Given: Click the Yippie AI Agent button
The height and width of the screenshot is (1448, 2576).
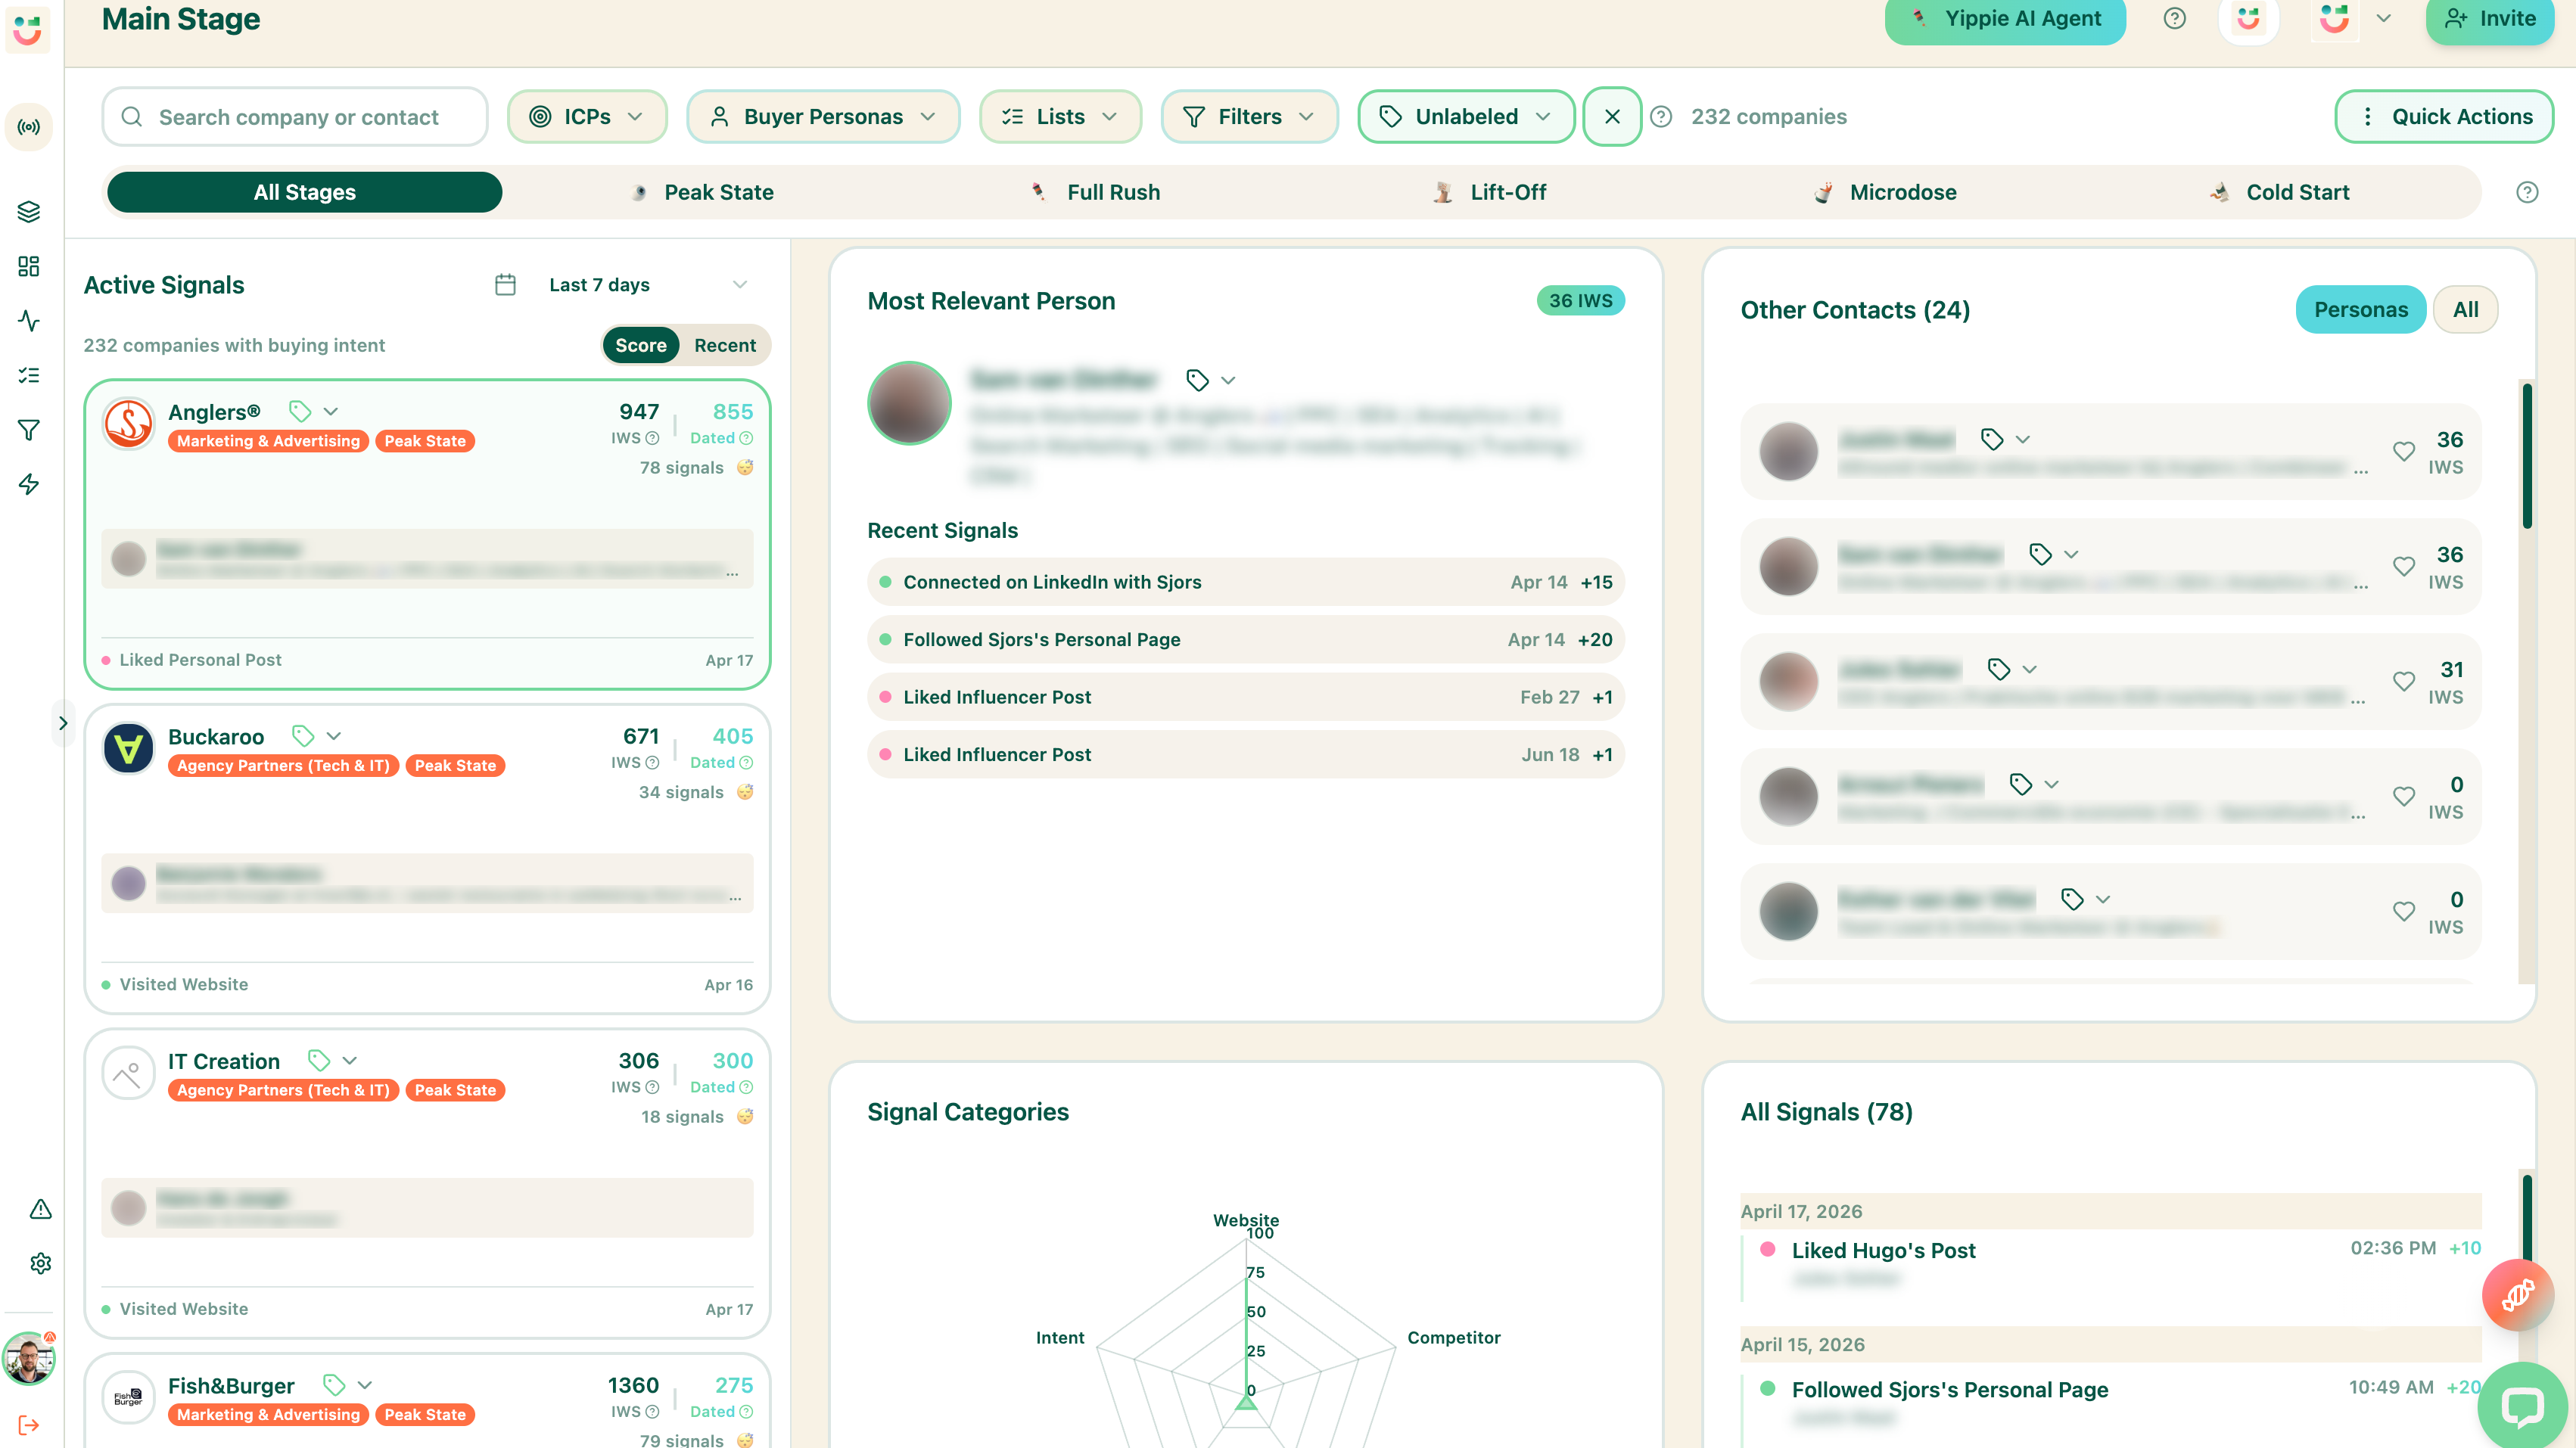Looking at the screenshot, I should [2005, 19].
